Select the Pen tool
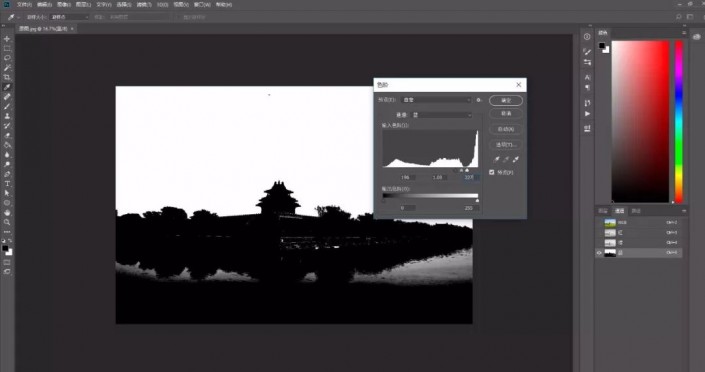Screen dimensions: 705x372 point(7,174)
